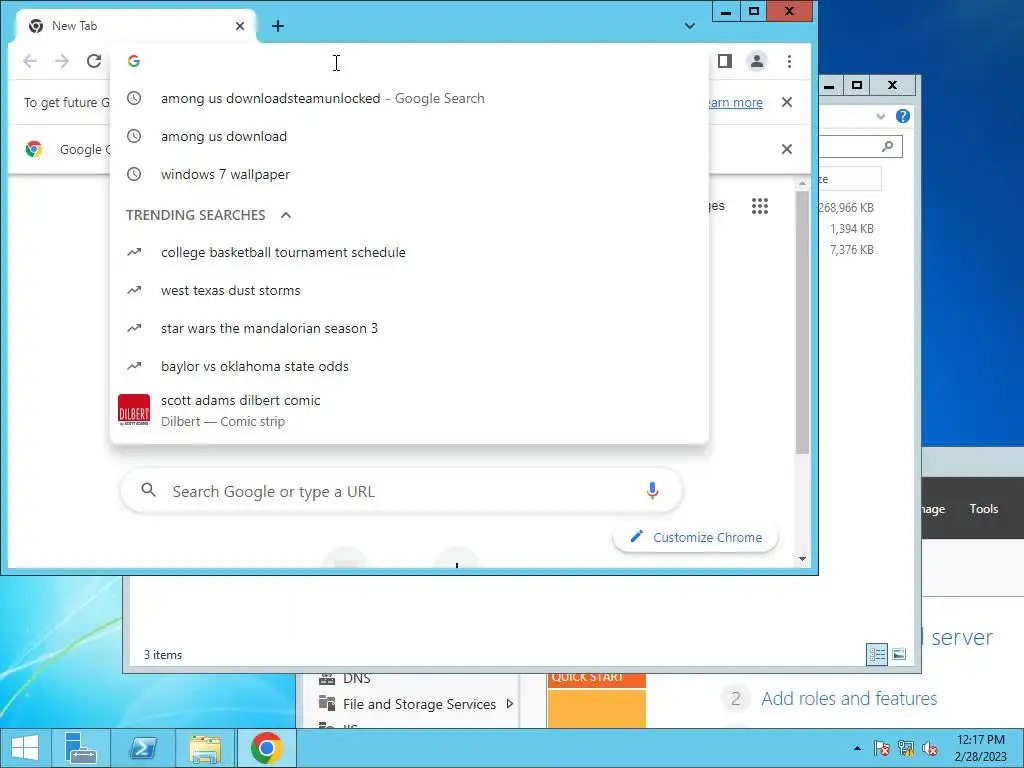
Task: Start voice search with microphone icon
Action: [x=652, y=491]
